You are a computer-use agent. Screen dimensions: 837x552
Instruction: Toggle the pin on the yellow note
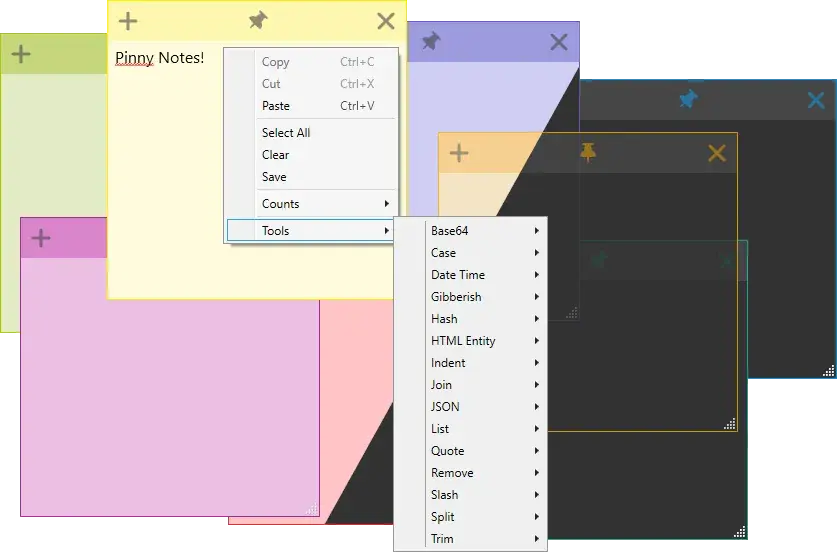coord(258,21)
